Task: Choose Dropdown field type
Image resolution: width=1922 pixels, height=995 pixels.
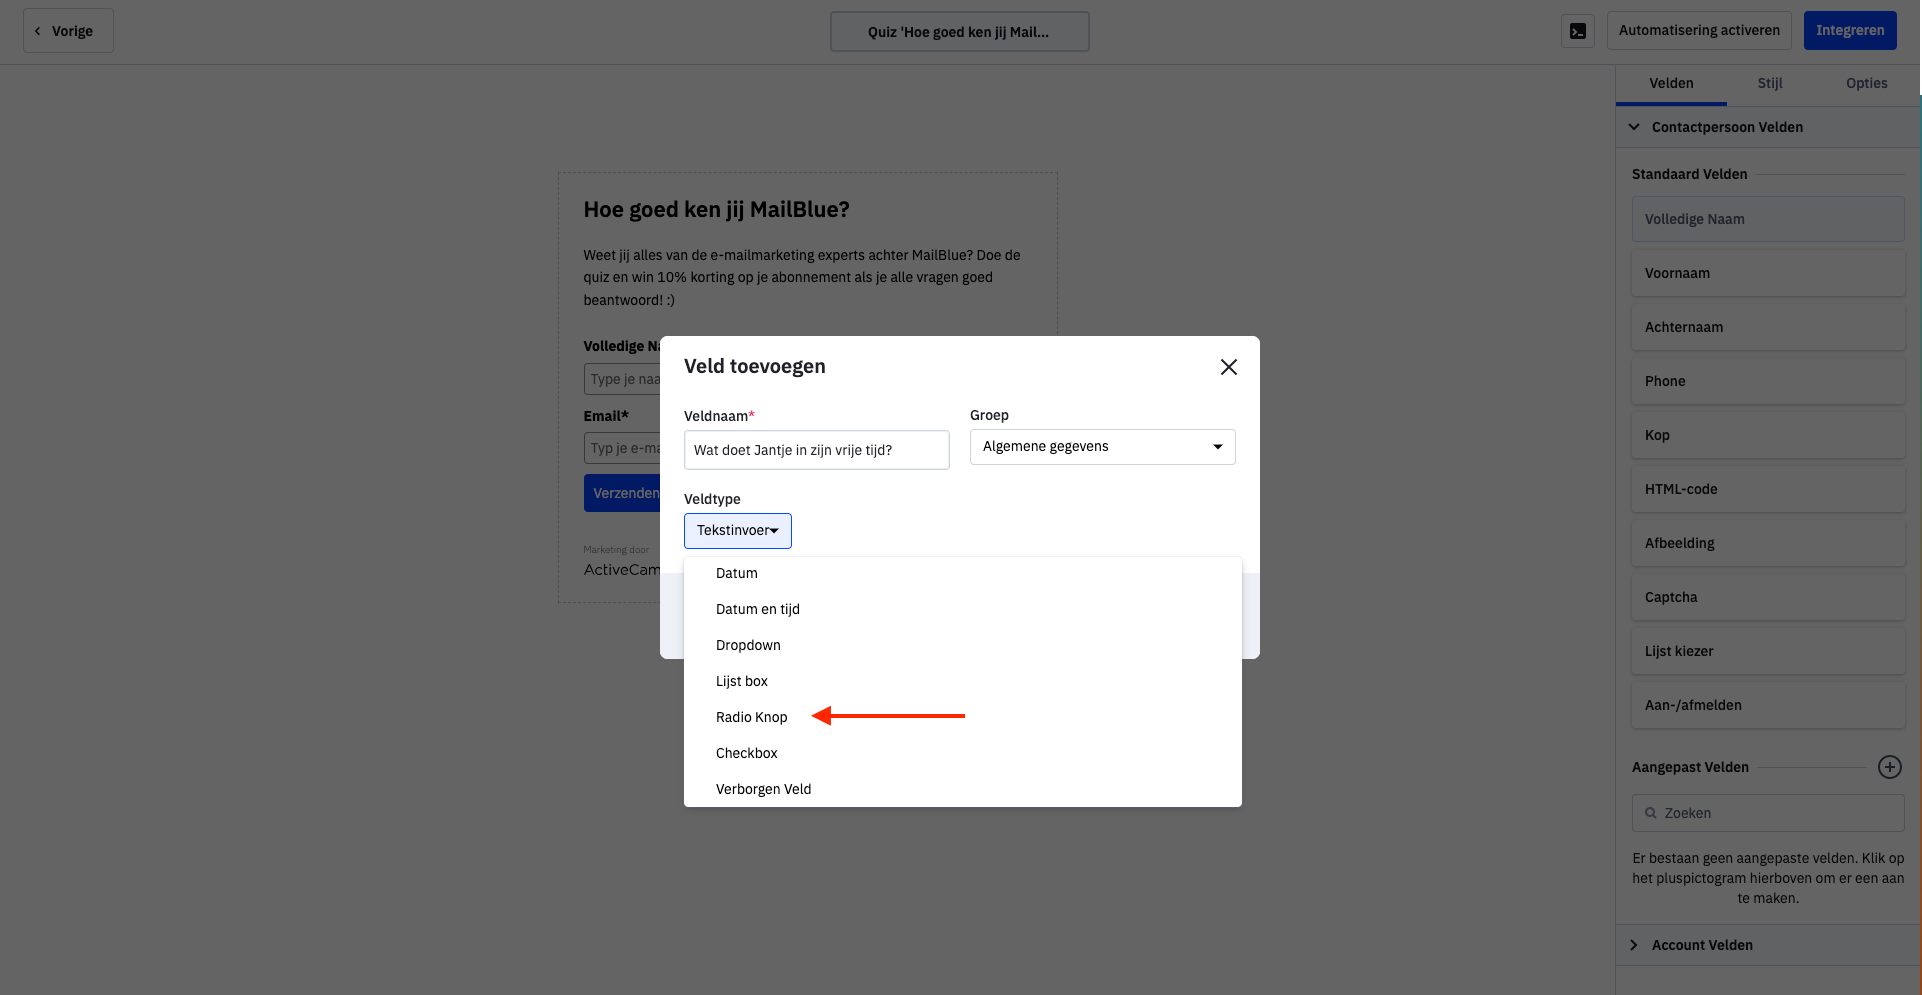Action: coord(748,645)
